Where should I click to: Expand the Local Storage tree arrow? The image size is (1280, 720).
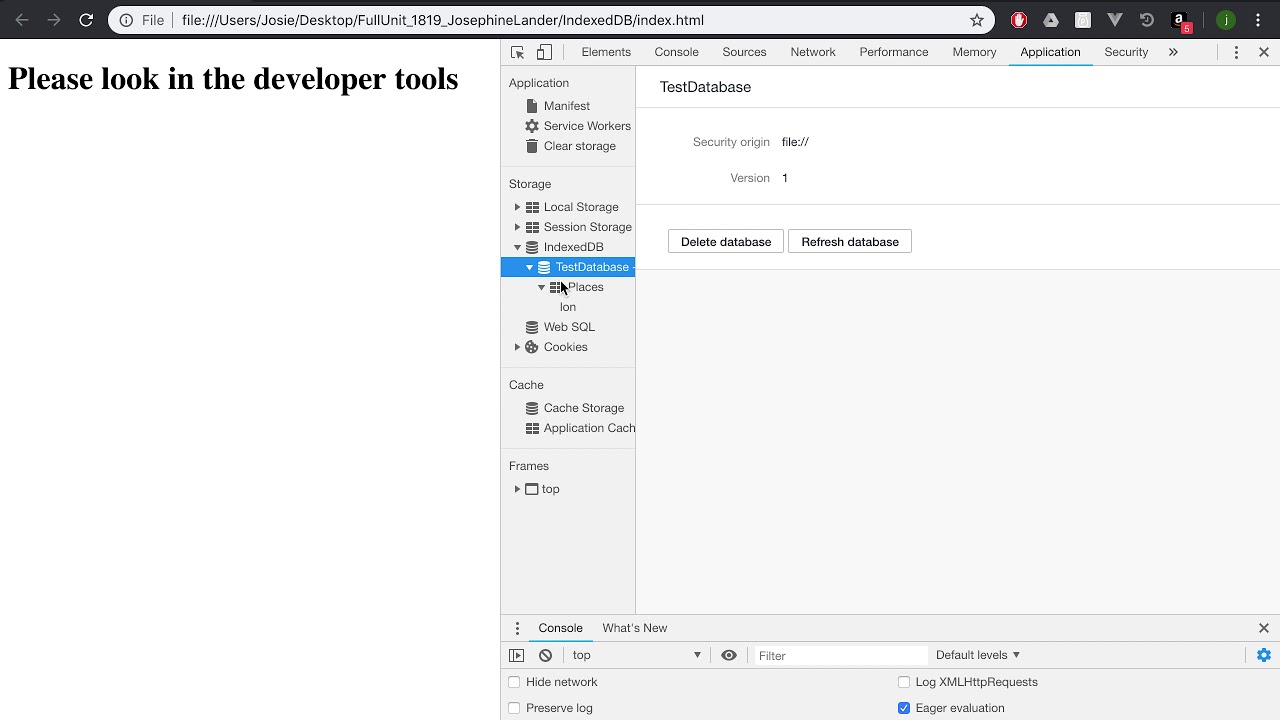pyautogui.click(x=517, y=207)
